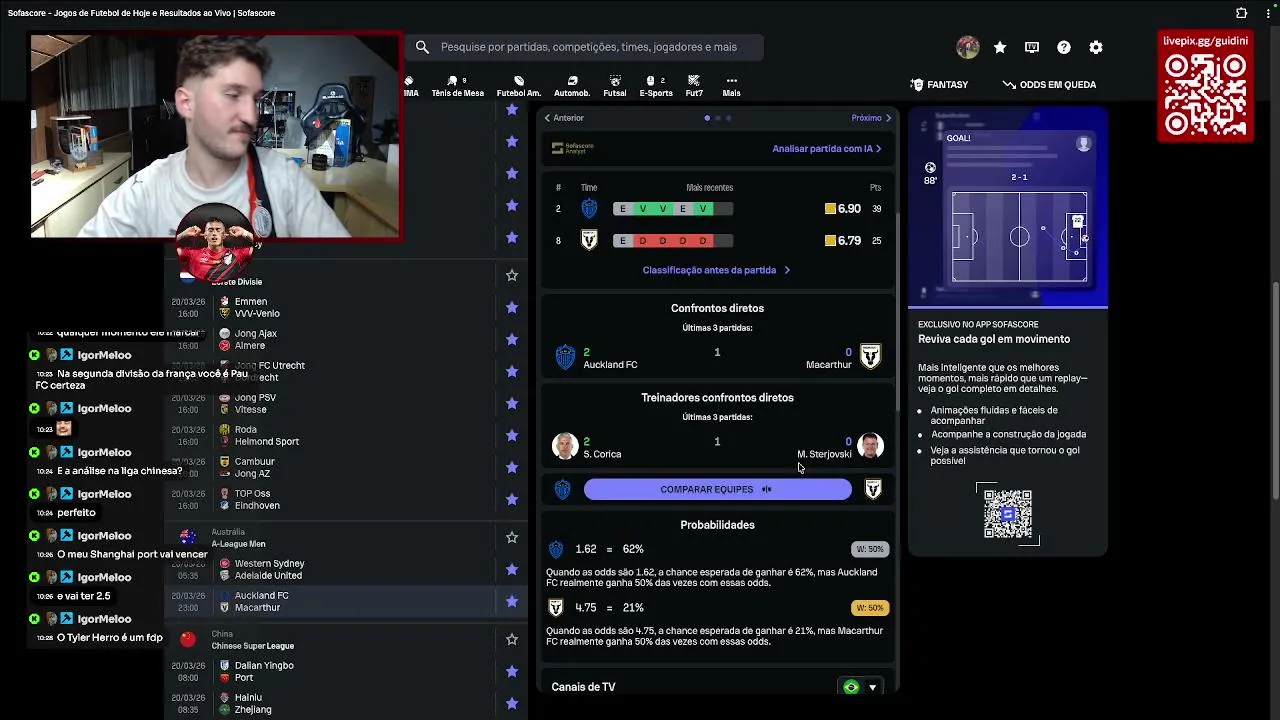The image size is (1280, 720).
Task: Open the browser extensions puzzle icon
Action: click(1241, 13)
